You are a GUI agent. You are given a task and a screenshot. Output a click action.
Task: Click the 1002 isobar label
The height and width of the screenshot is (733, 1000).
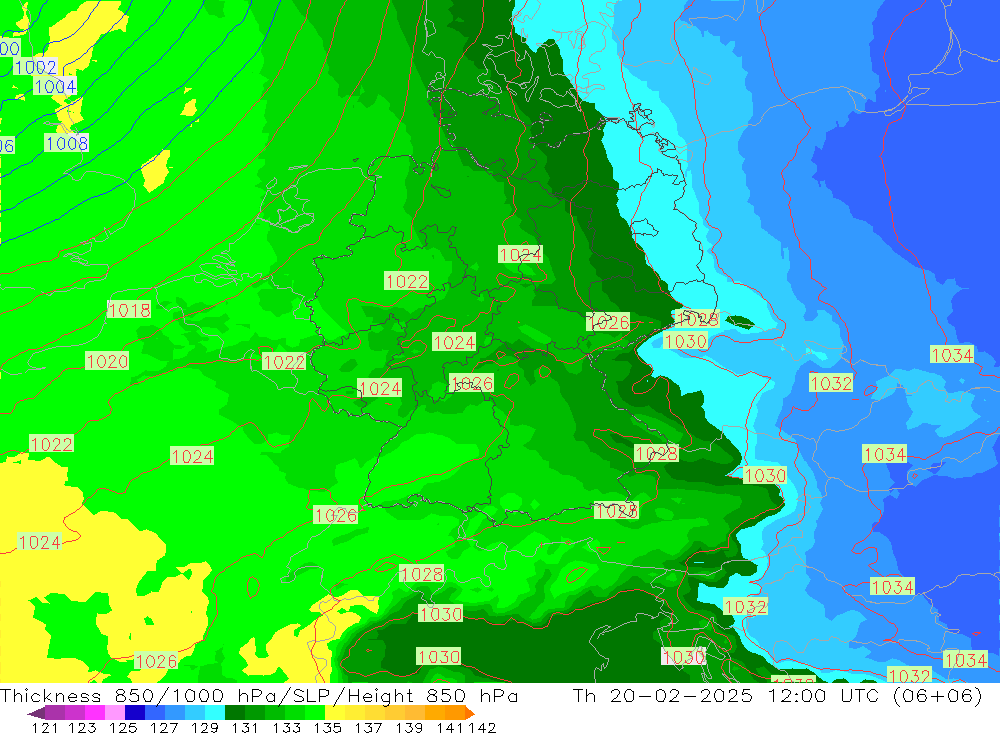(36, 67)
